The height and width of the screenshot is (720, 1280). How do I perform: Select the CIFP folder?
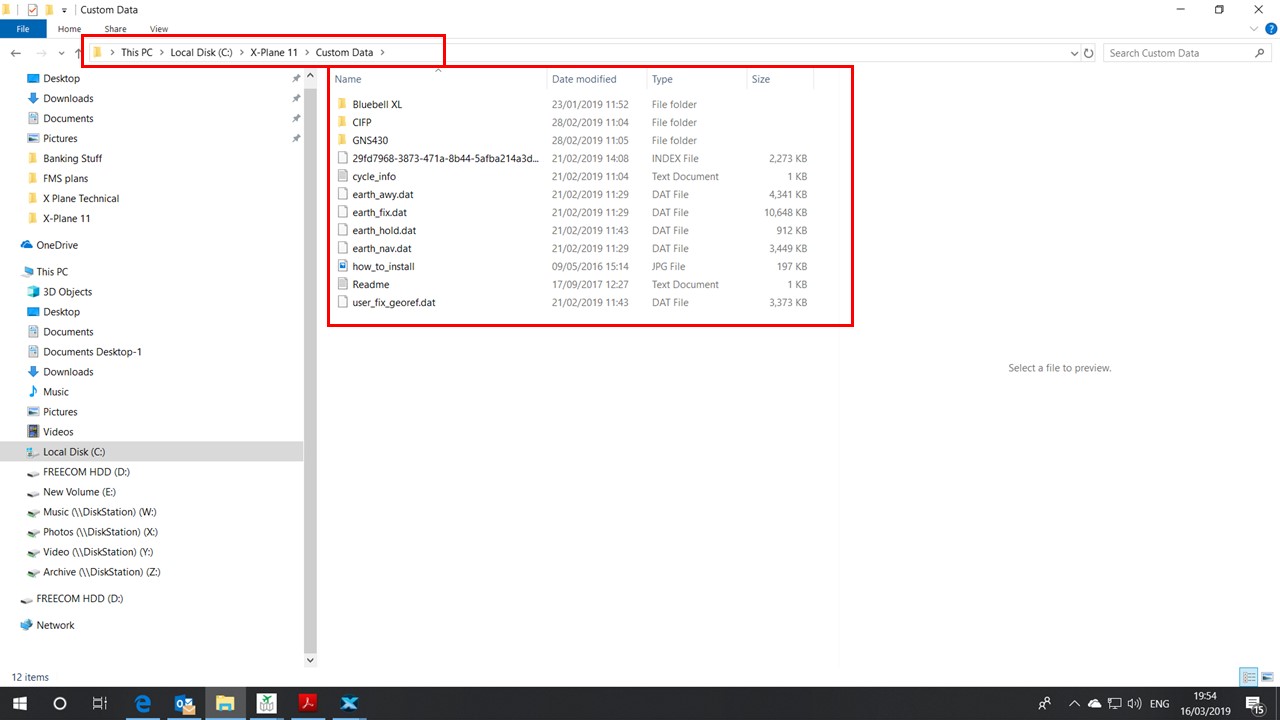point(361,122)
